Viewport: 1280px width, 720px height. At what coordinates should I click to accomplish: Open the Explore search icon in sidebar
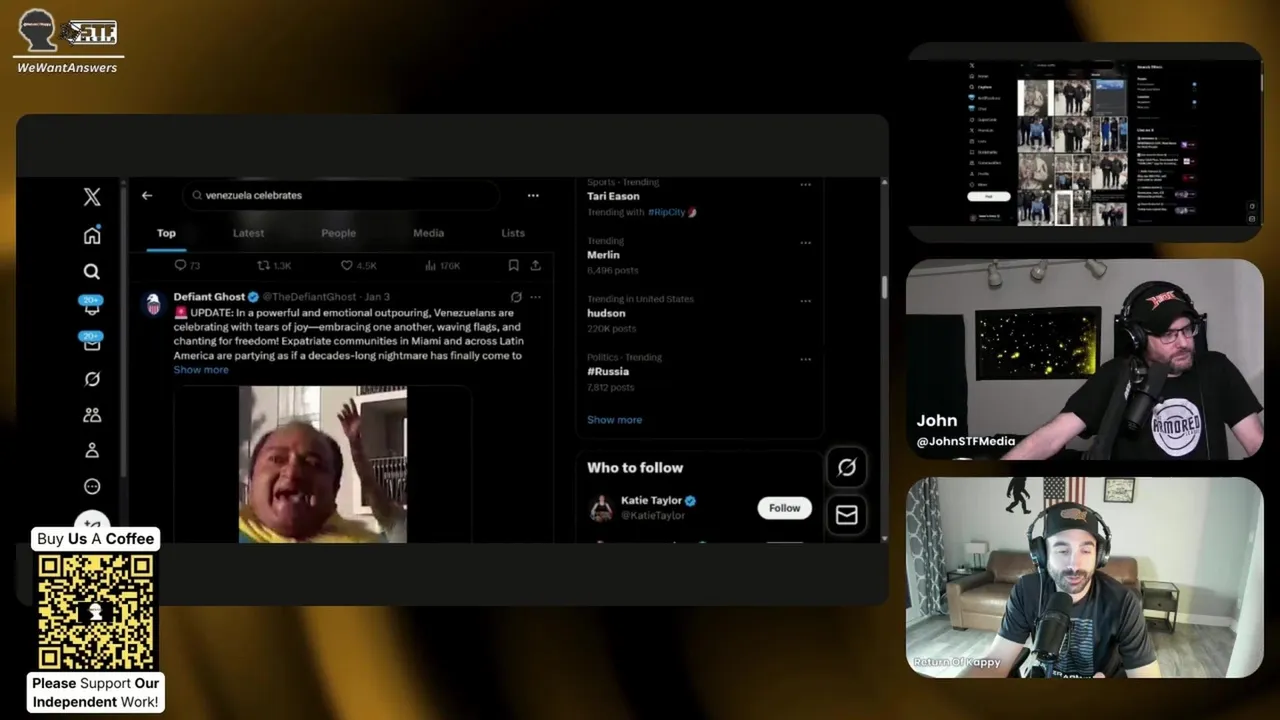[92, 271]
